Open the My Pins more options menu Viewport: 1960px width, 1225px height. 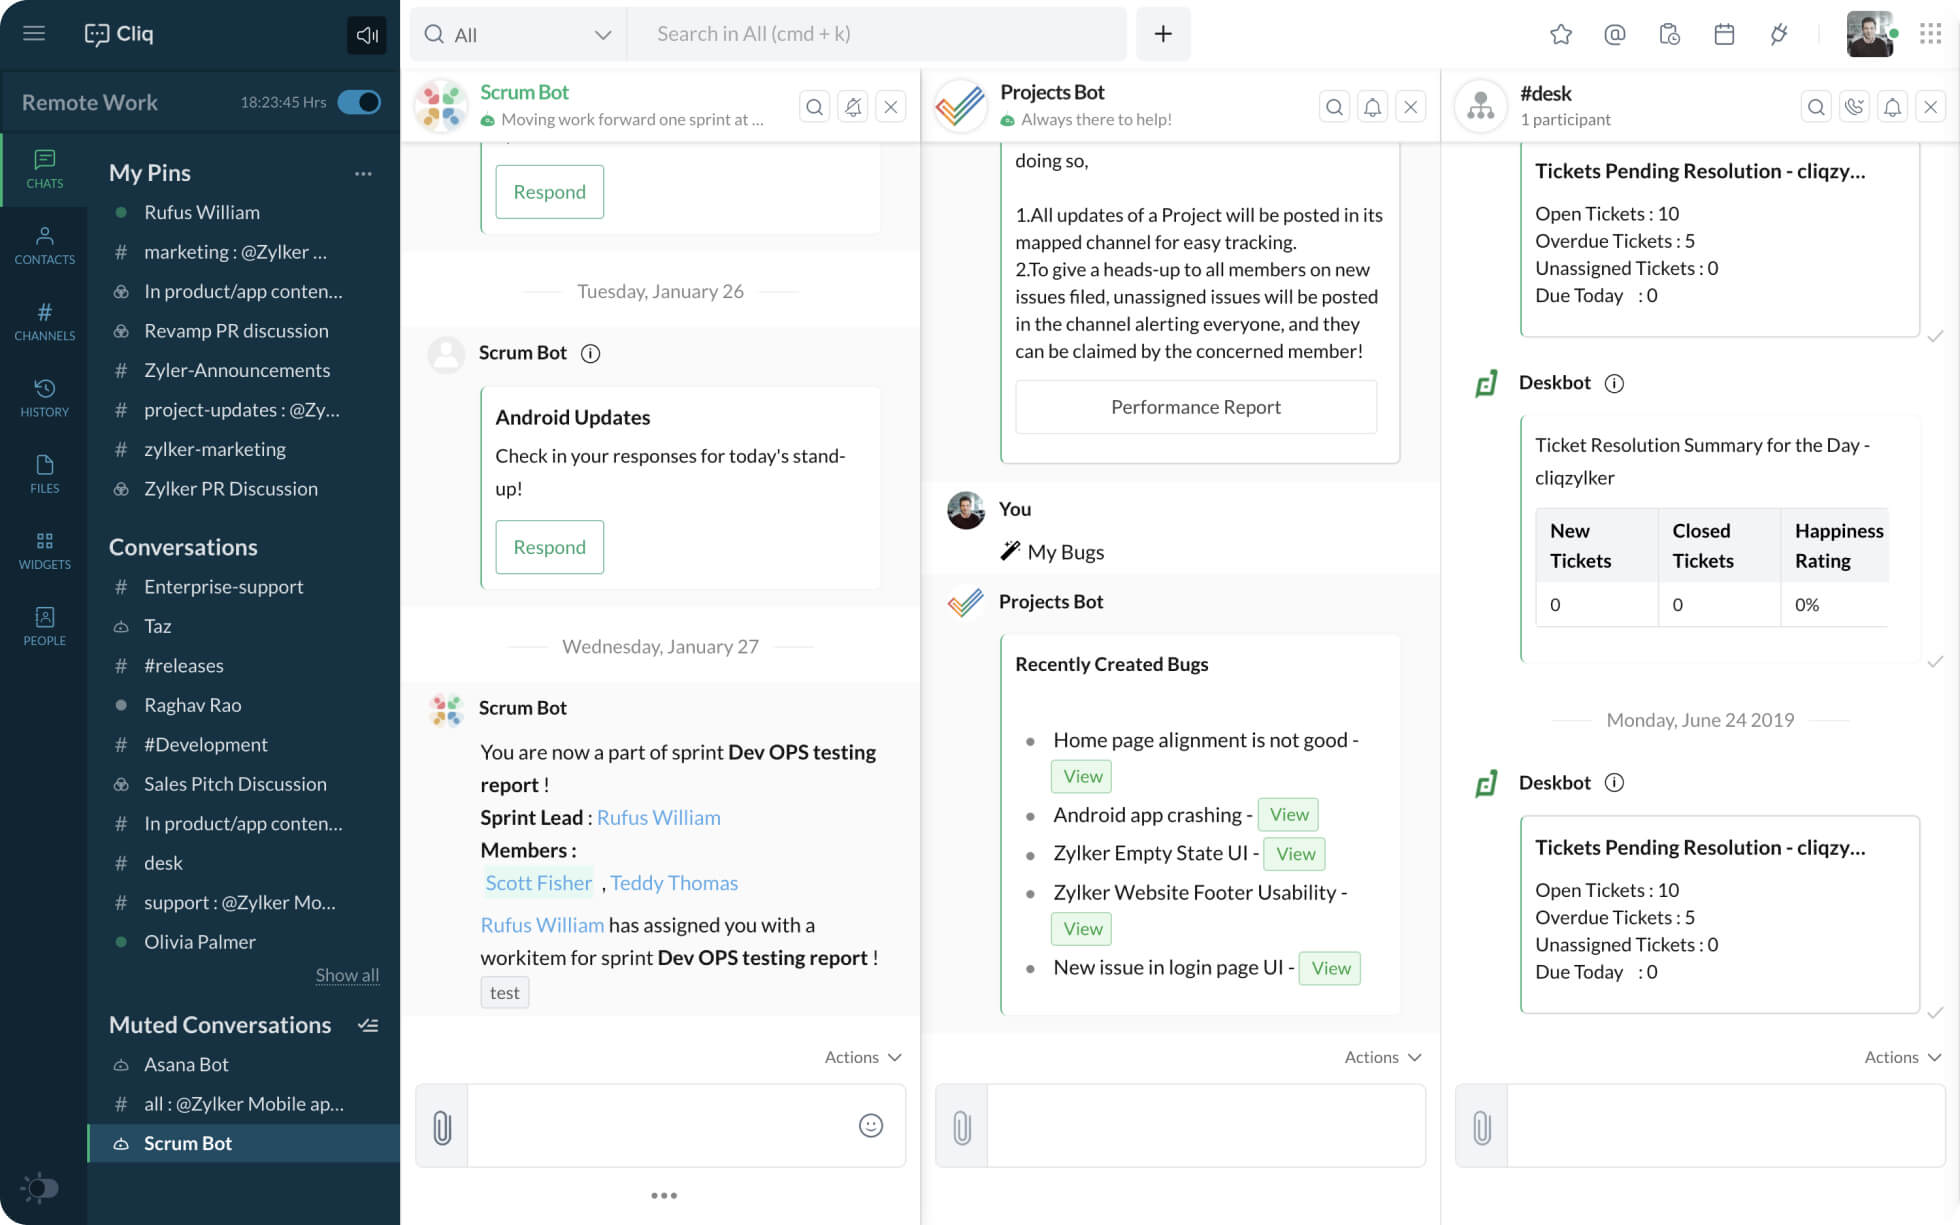coord(363,173)
